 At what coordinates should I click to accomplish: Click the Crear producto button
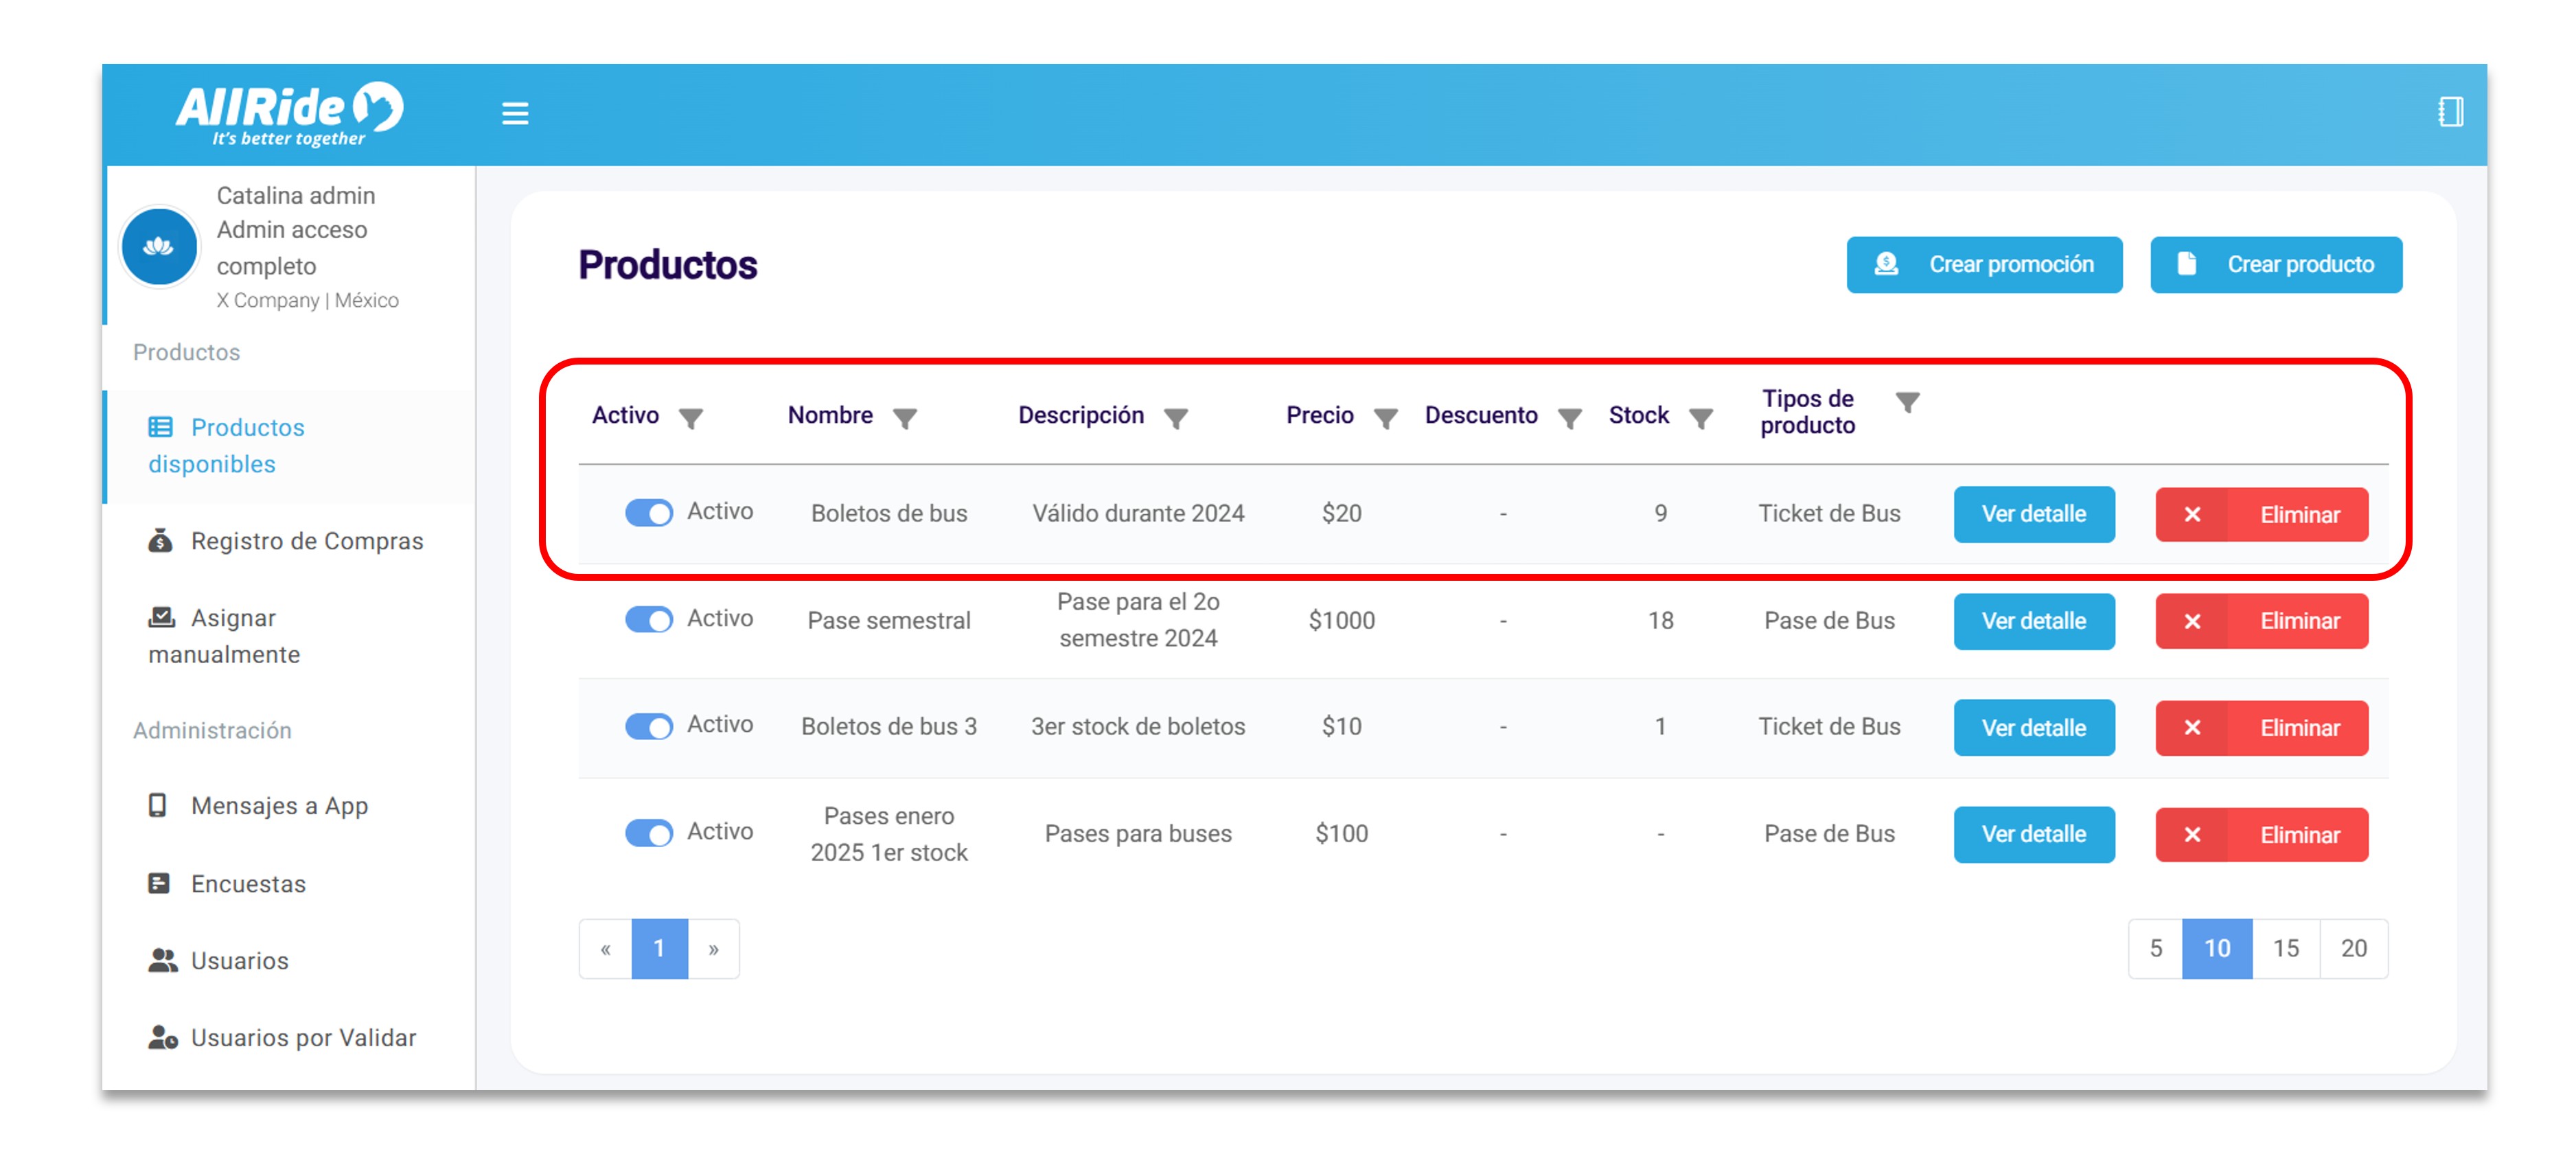pos(2276,264)
